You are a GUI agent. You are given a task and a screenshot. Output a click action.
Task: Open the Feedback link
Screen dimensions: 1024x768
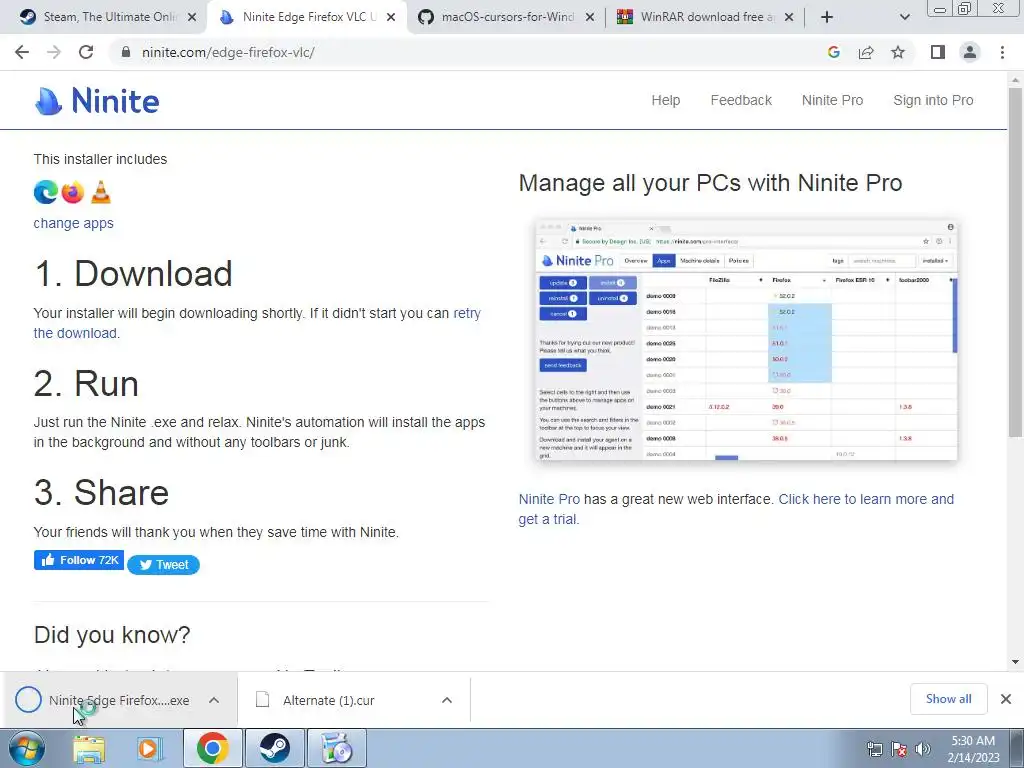click(741, 100)
